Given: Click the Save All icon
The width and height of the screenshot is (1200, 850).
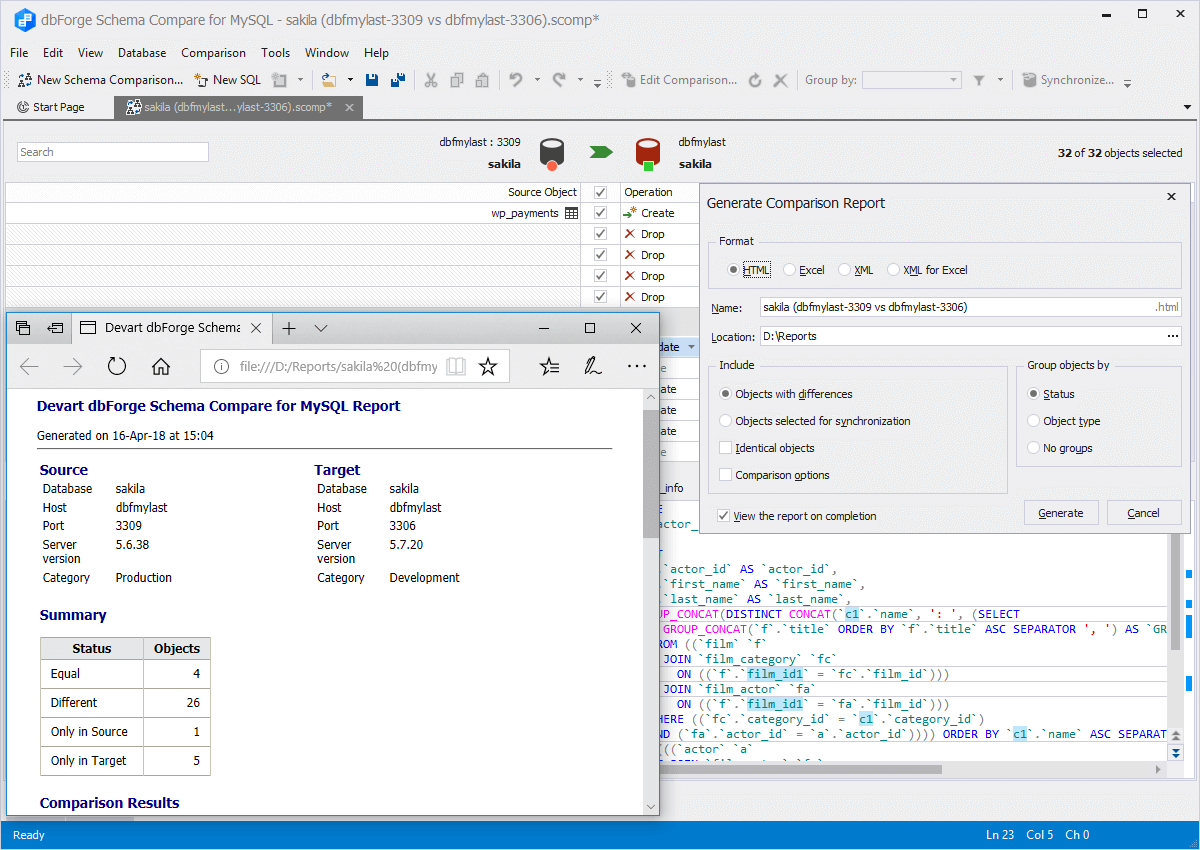Looking at the screenshot, I should 397,80.
